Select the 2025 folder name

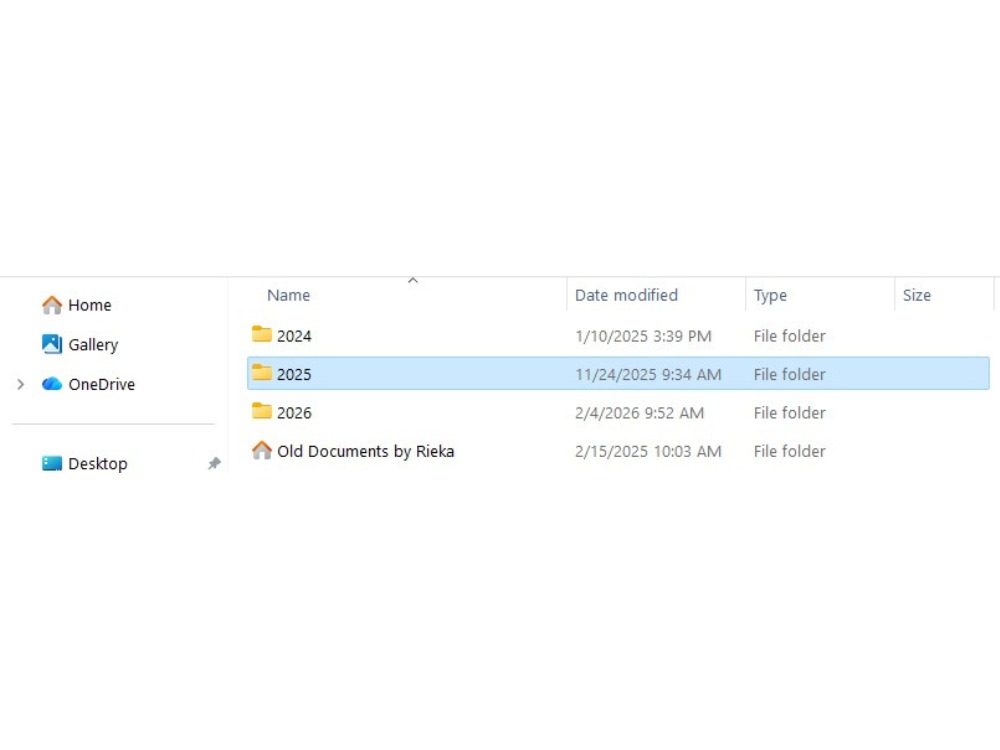(x=294, y=374)
